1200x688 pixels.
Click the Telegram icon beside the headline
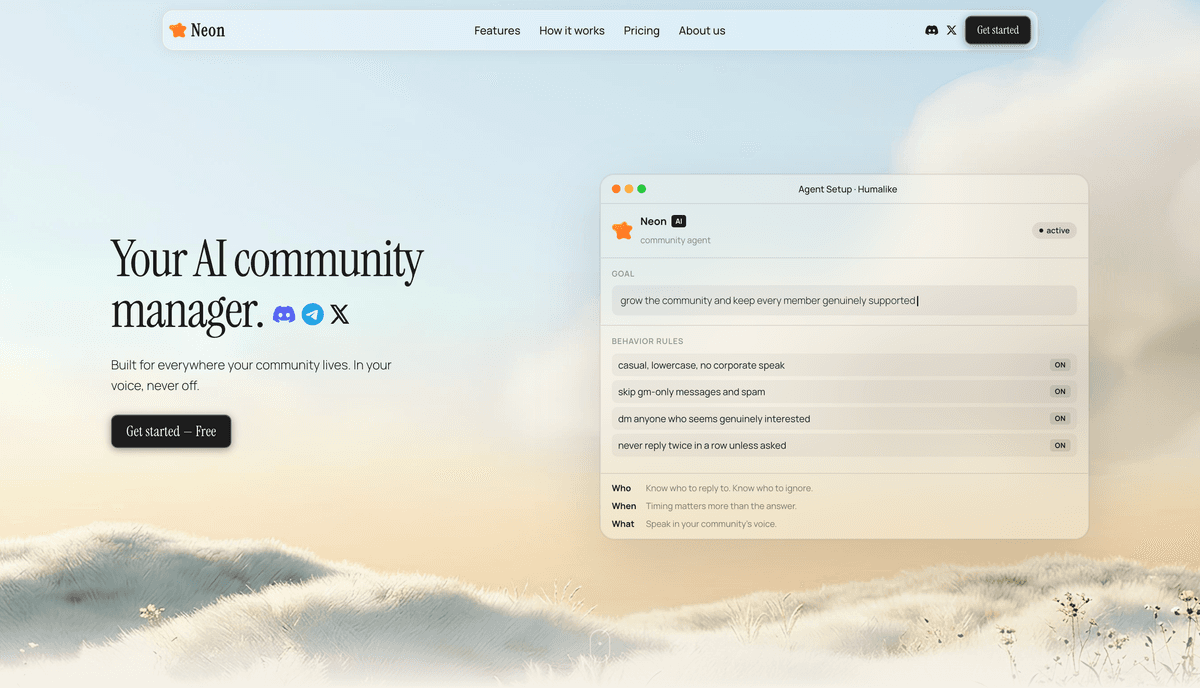click(313, 314)
